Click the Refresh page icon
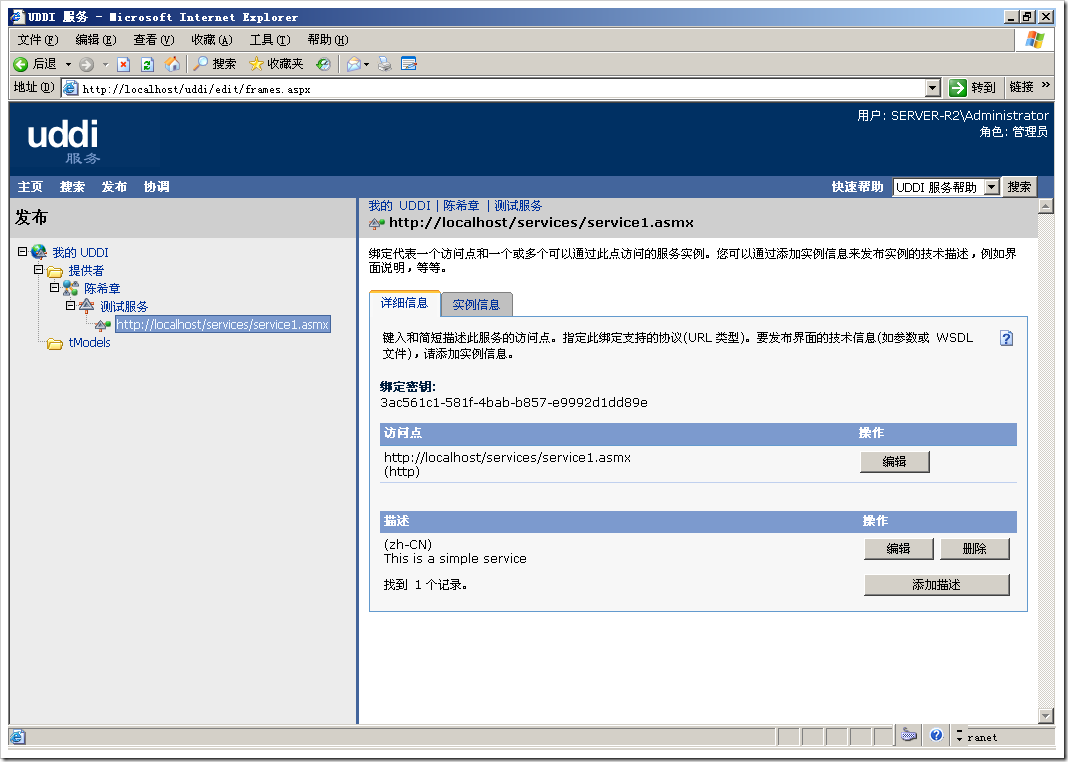 tap(147, 65)
